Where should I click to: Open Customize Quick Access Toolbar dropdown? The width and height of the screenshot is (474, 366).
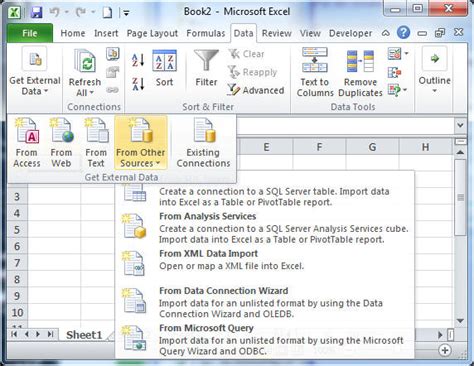pos(126,13)
